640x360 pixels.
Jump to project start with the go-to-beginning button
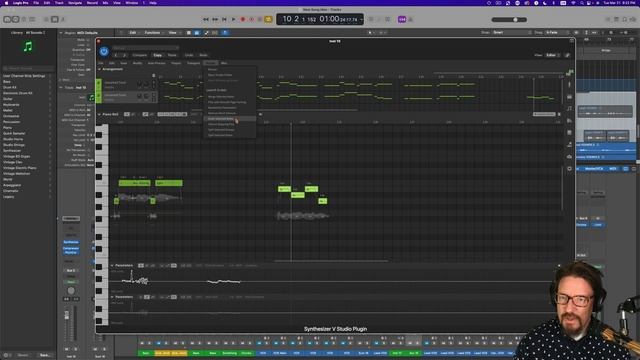pos(224,19)
